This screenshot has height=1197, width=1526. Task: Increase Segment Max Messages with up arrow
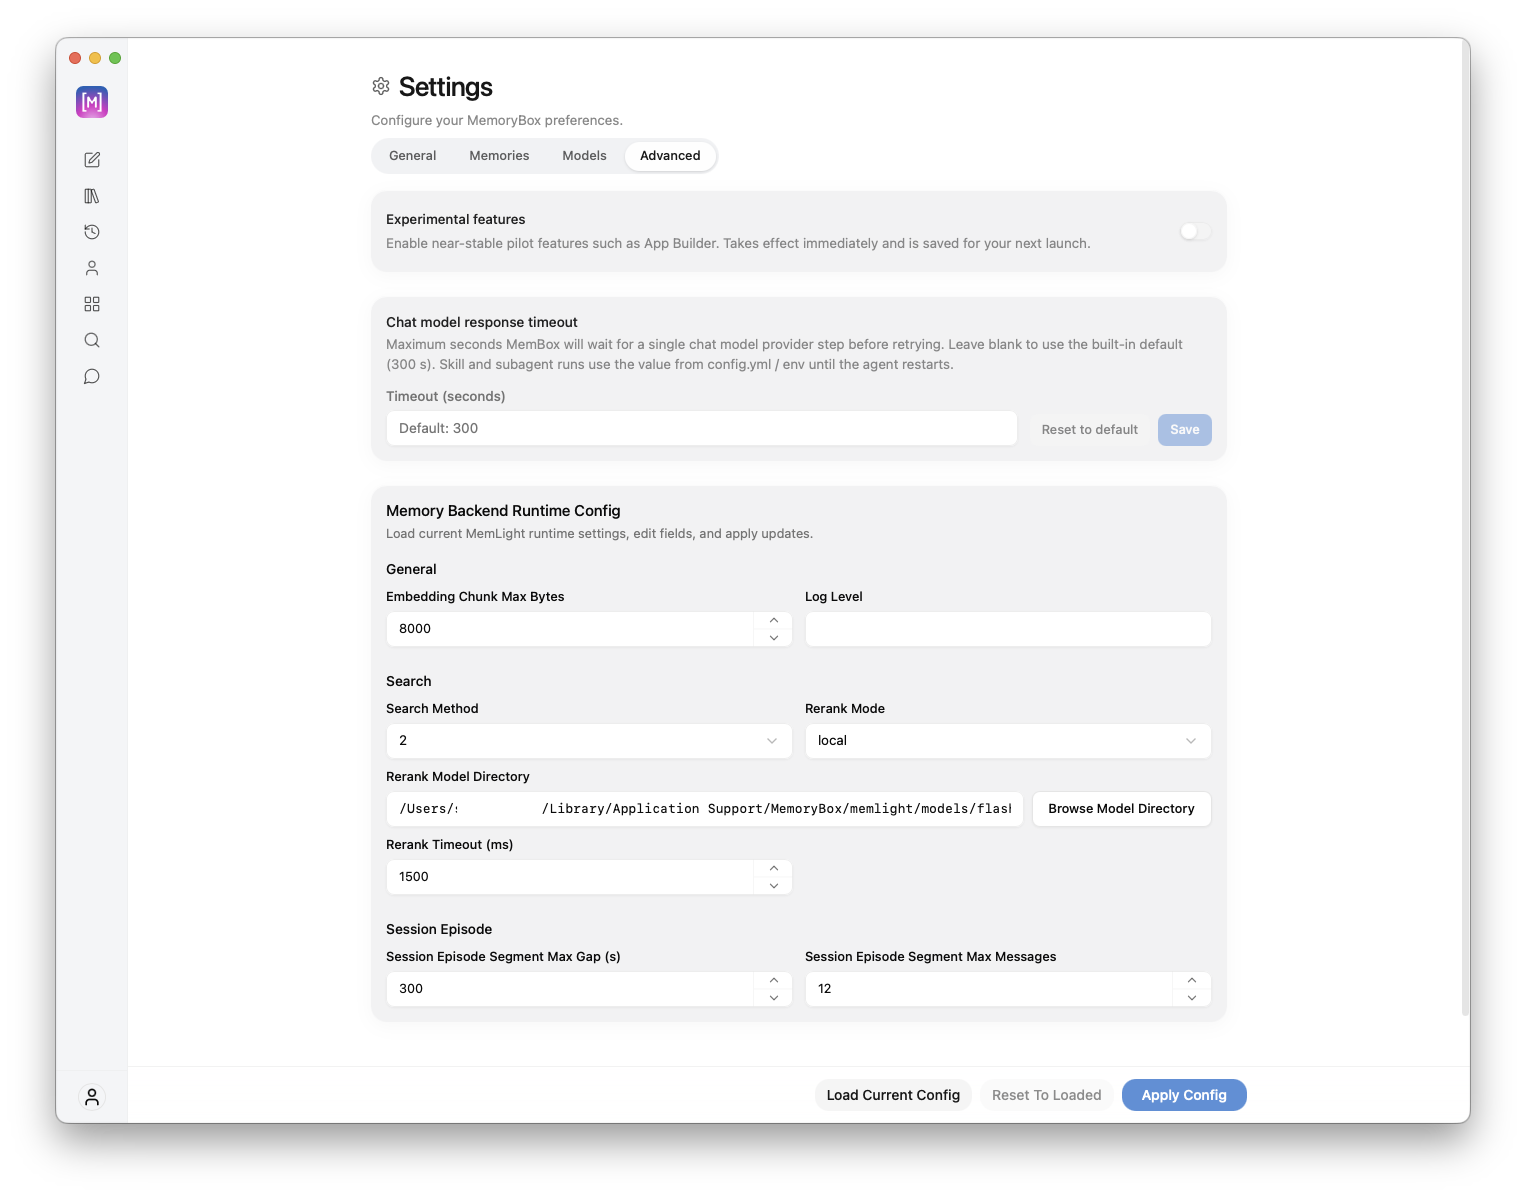tap(1192, 981)
